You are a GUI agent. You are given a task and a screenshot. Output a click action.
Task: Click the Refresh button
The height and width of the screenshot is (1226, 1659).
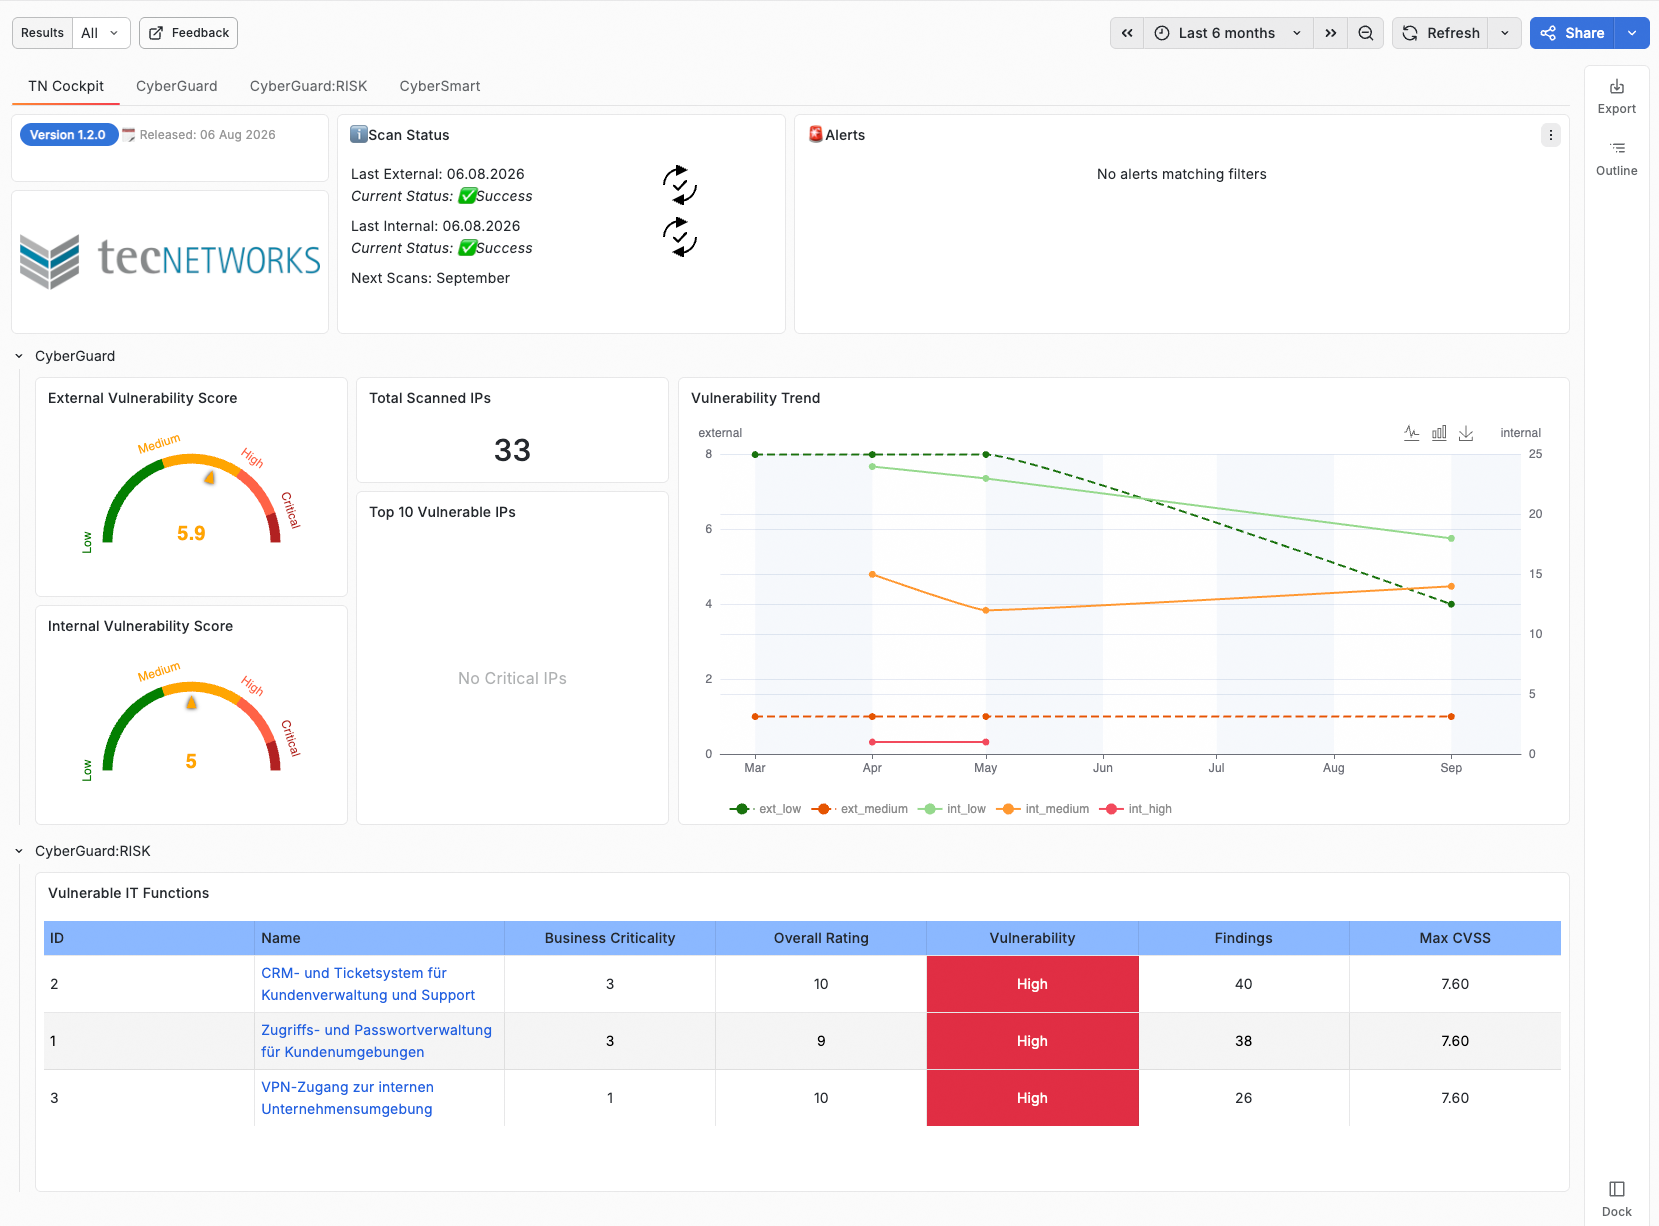click(1441, 33)
